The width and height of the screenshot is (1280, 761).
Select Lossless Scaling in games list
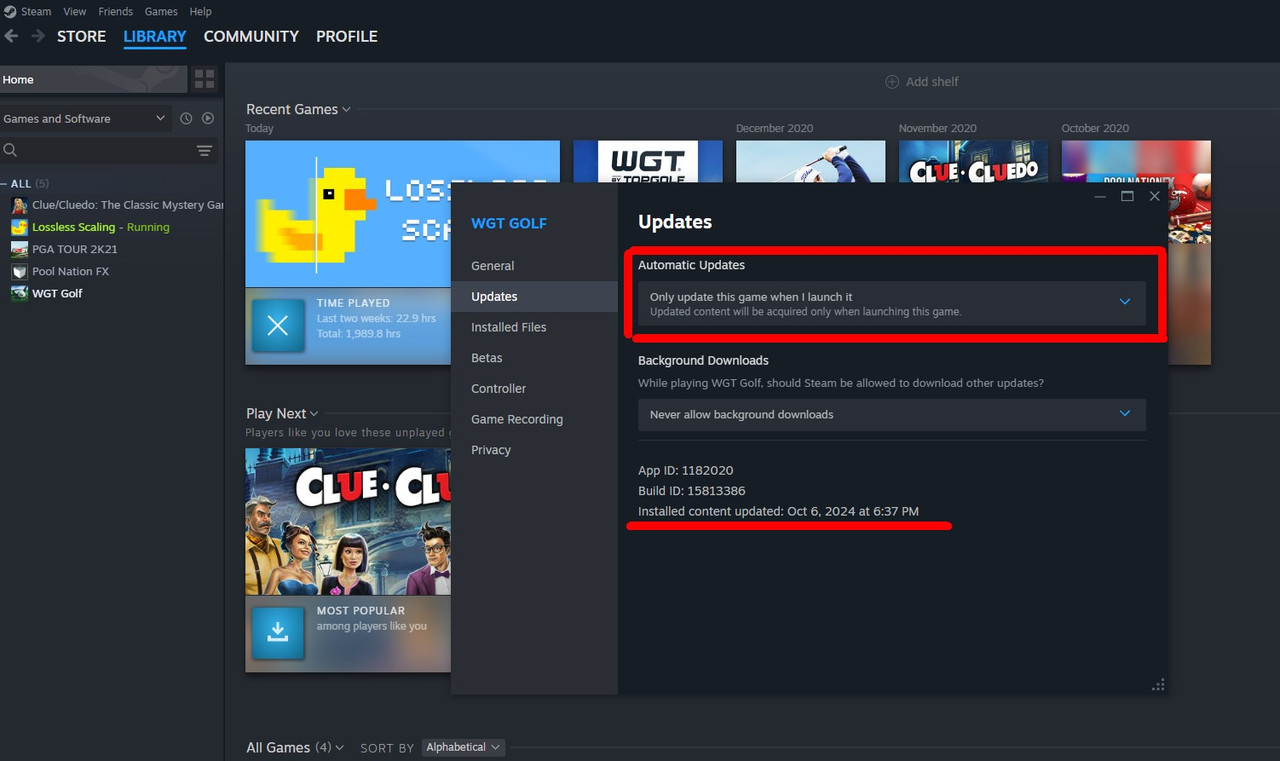[100, 227]
